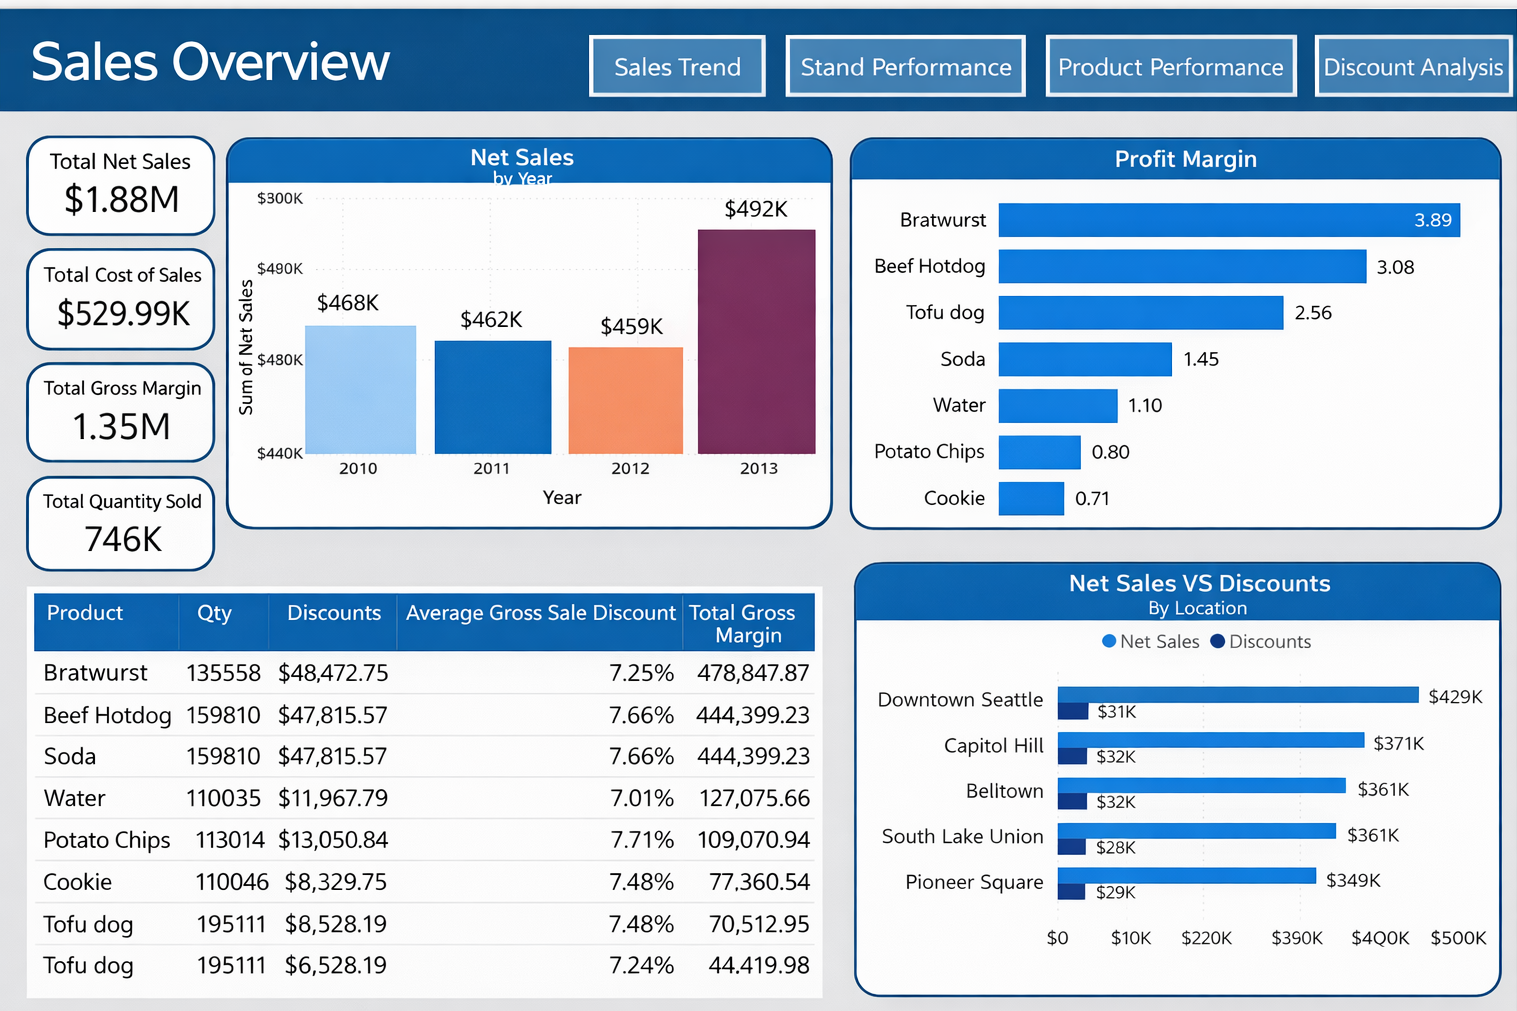Open the Discount Analysis page

point(1412,66)
